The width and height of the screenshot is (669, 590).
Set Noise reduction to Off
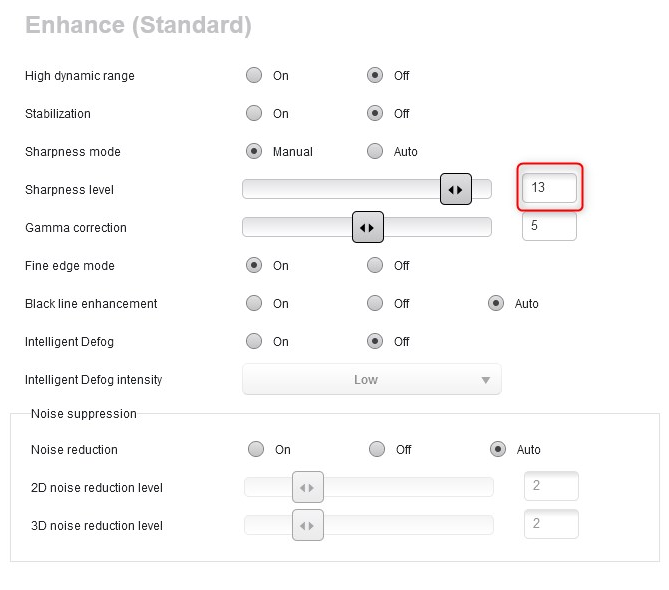click(x=377, y=449)
